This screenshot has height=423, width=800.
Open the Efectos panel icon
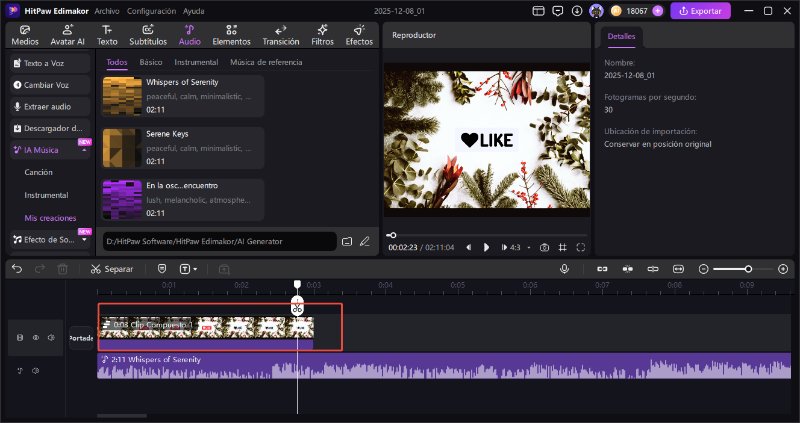point(359,35)
